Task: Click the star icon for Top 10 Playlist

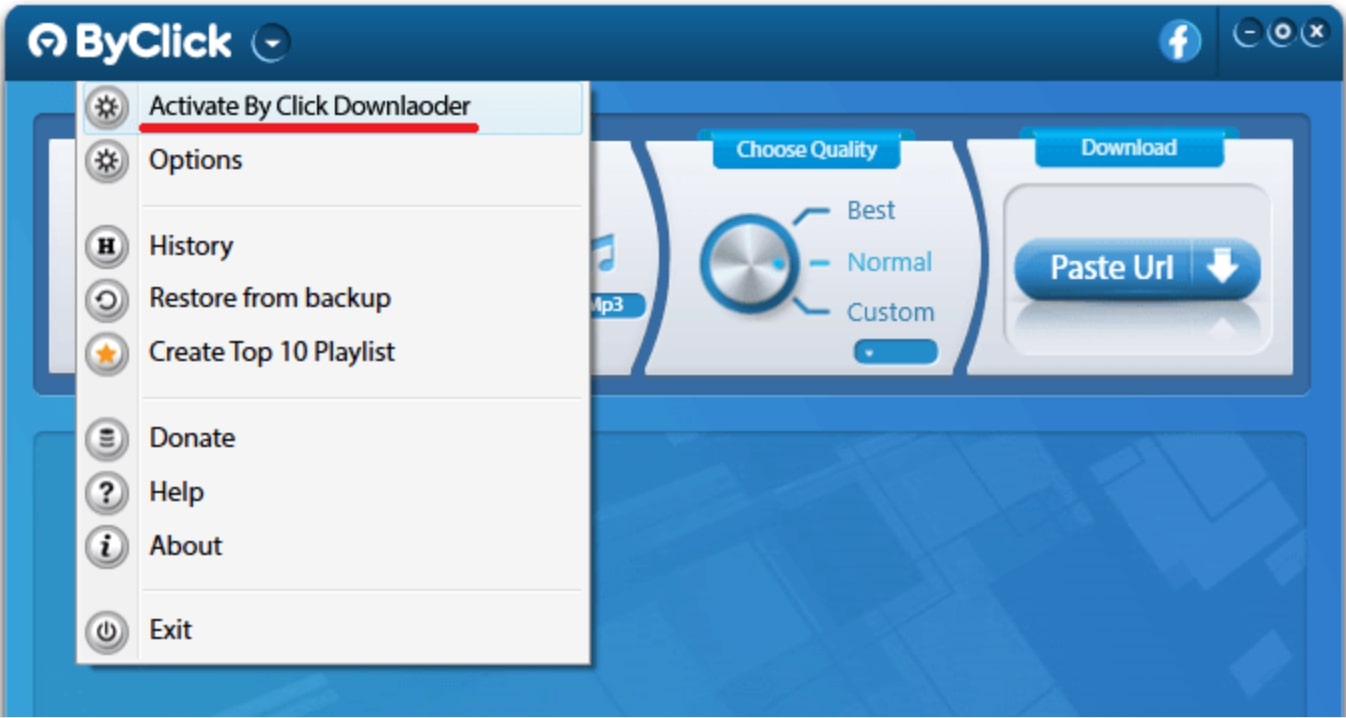Action: tap(107, 353)
